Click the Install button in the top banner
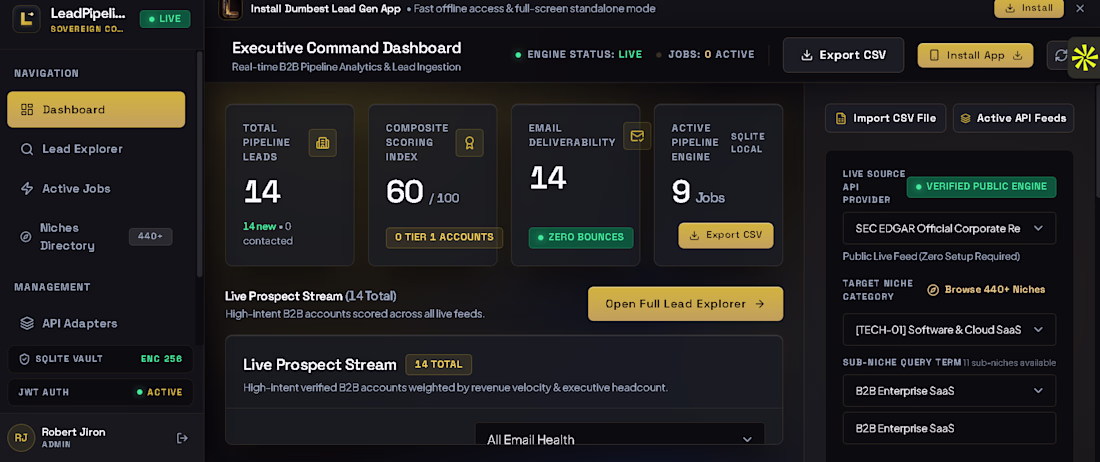This screenshot has height=462, width=1100. tap(1029, 8)
